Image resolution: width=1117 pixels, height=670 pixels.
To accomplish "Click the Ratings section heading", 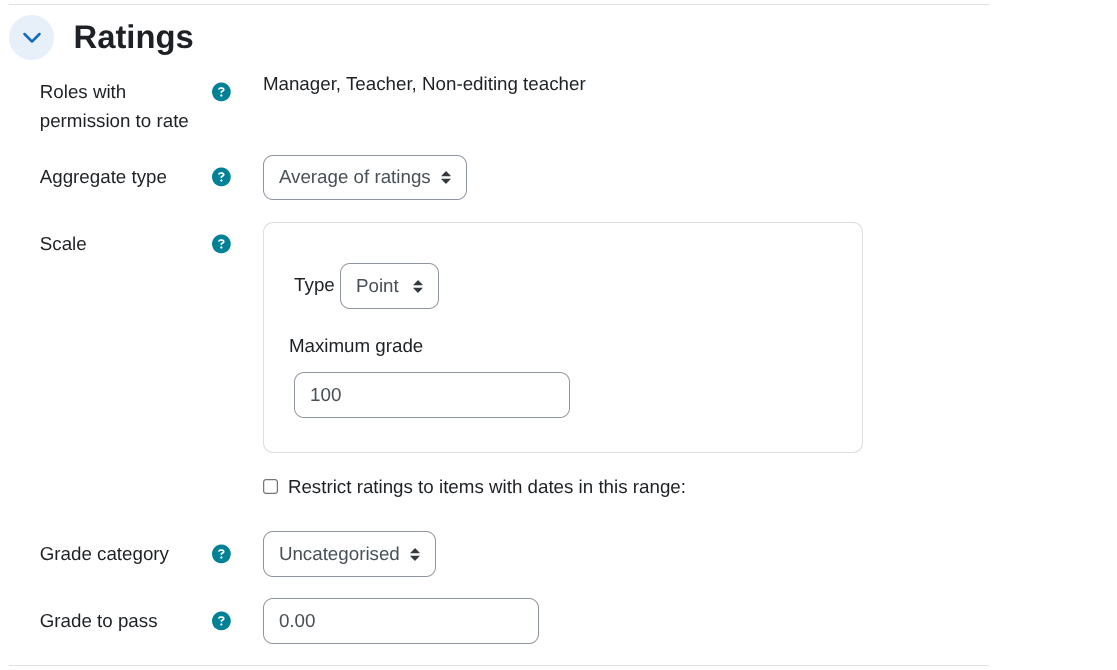I will [133, 37].
